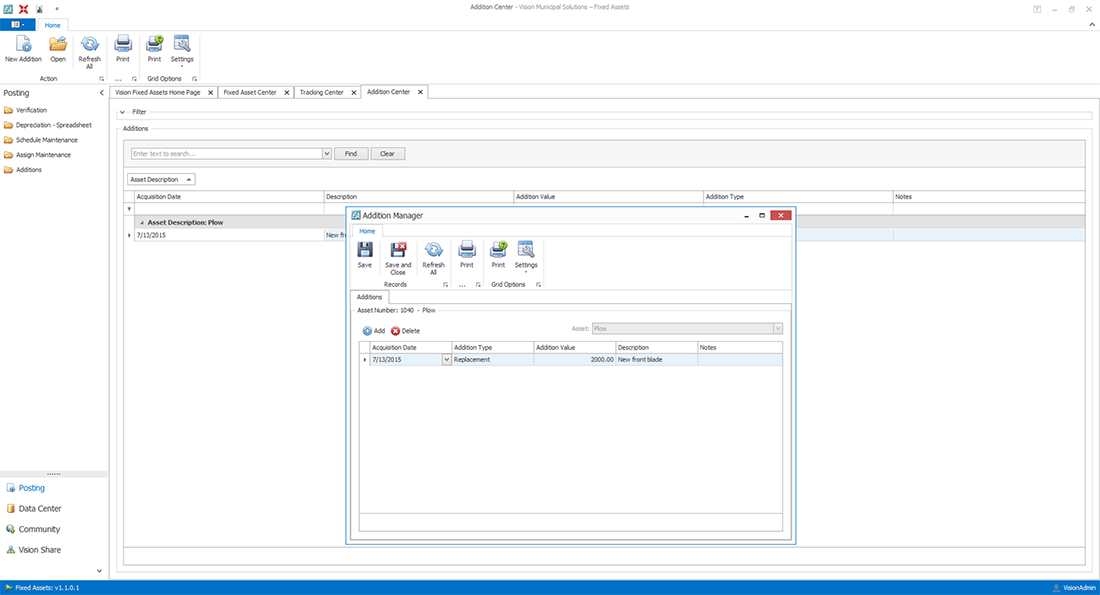1100x595 pixels.
Task: Open the Records group dialog launcher
Action: pyautogui.click(x=445, y=285)
